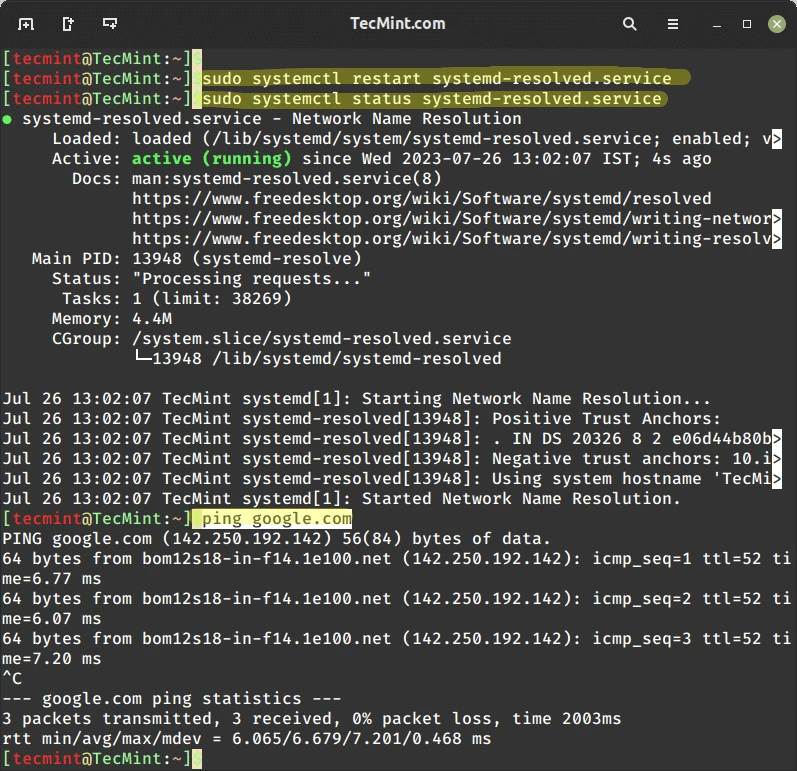Click '3 packets transmitted, 3 received' summary line
The height and width of the screenshot is (771, 797).
312,718
